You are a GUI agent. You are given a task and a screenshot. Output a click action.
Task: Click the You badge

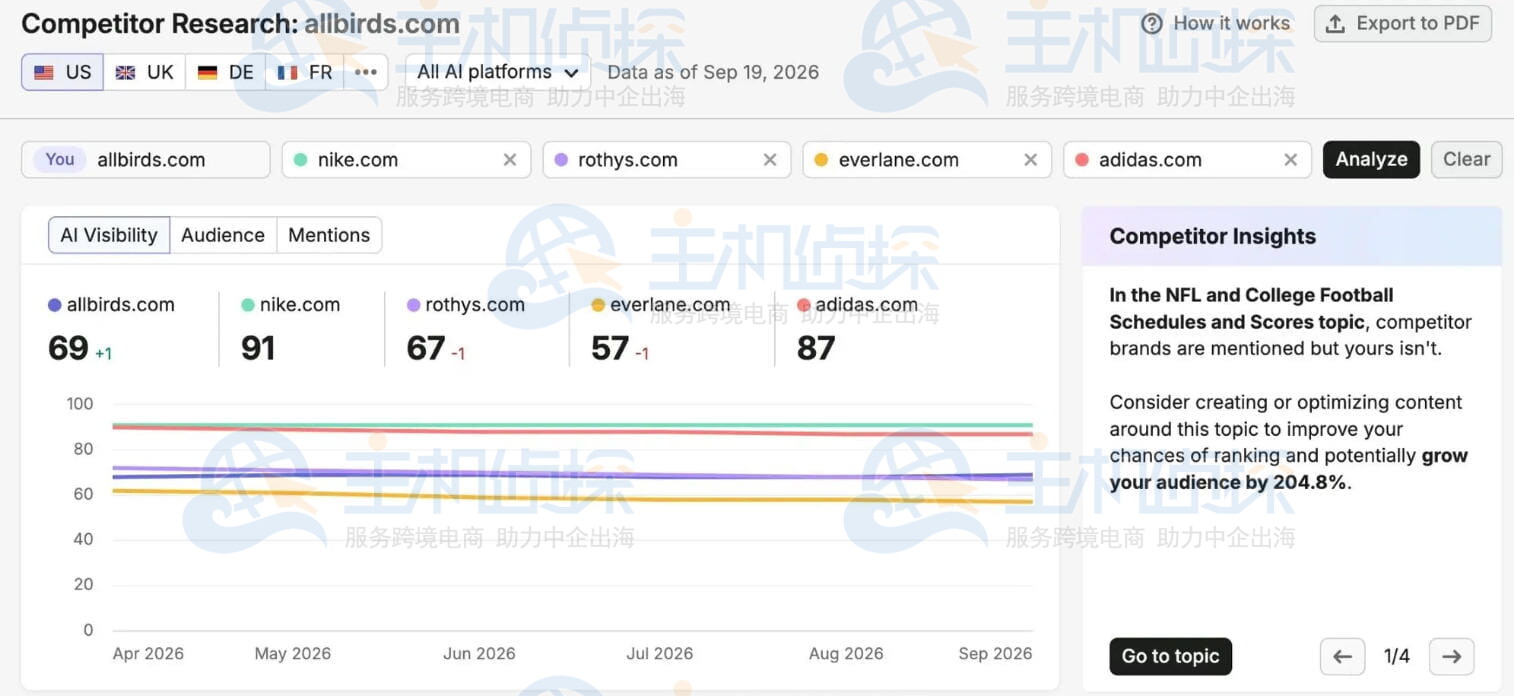pos(60,160)
